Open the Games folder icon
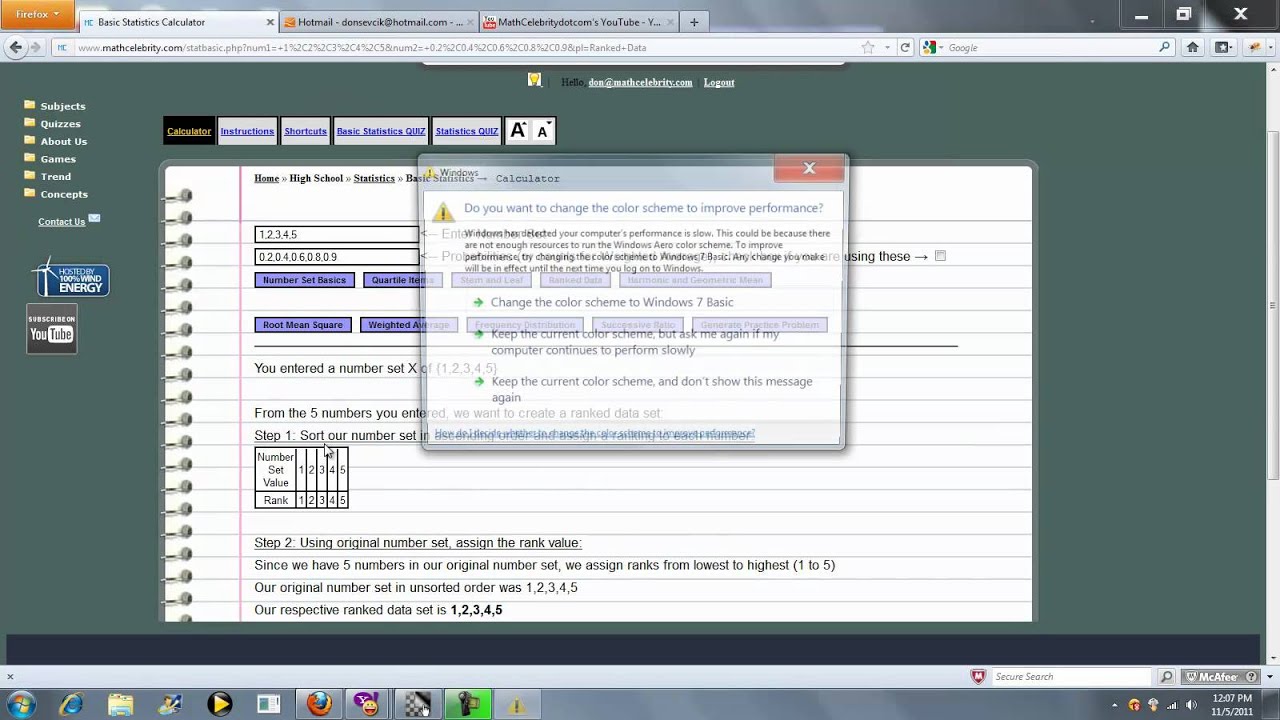 (30, 158)
